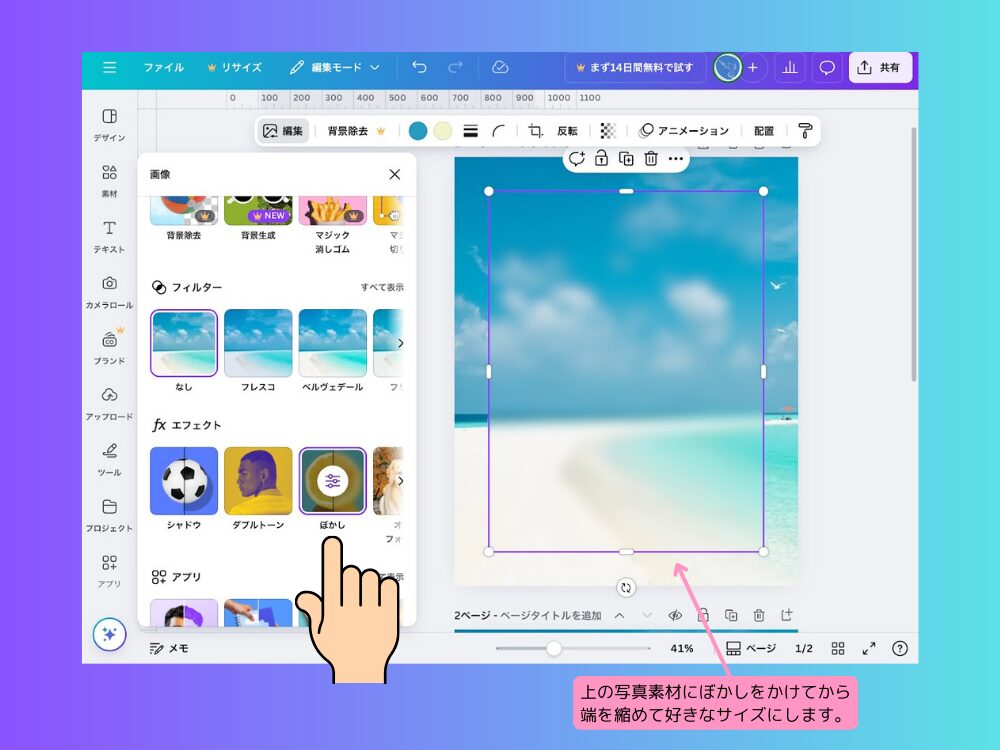Delete the selected image element

coord(651,158)
